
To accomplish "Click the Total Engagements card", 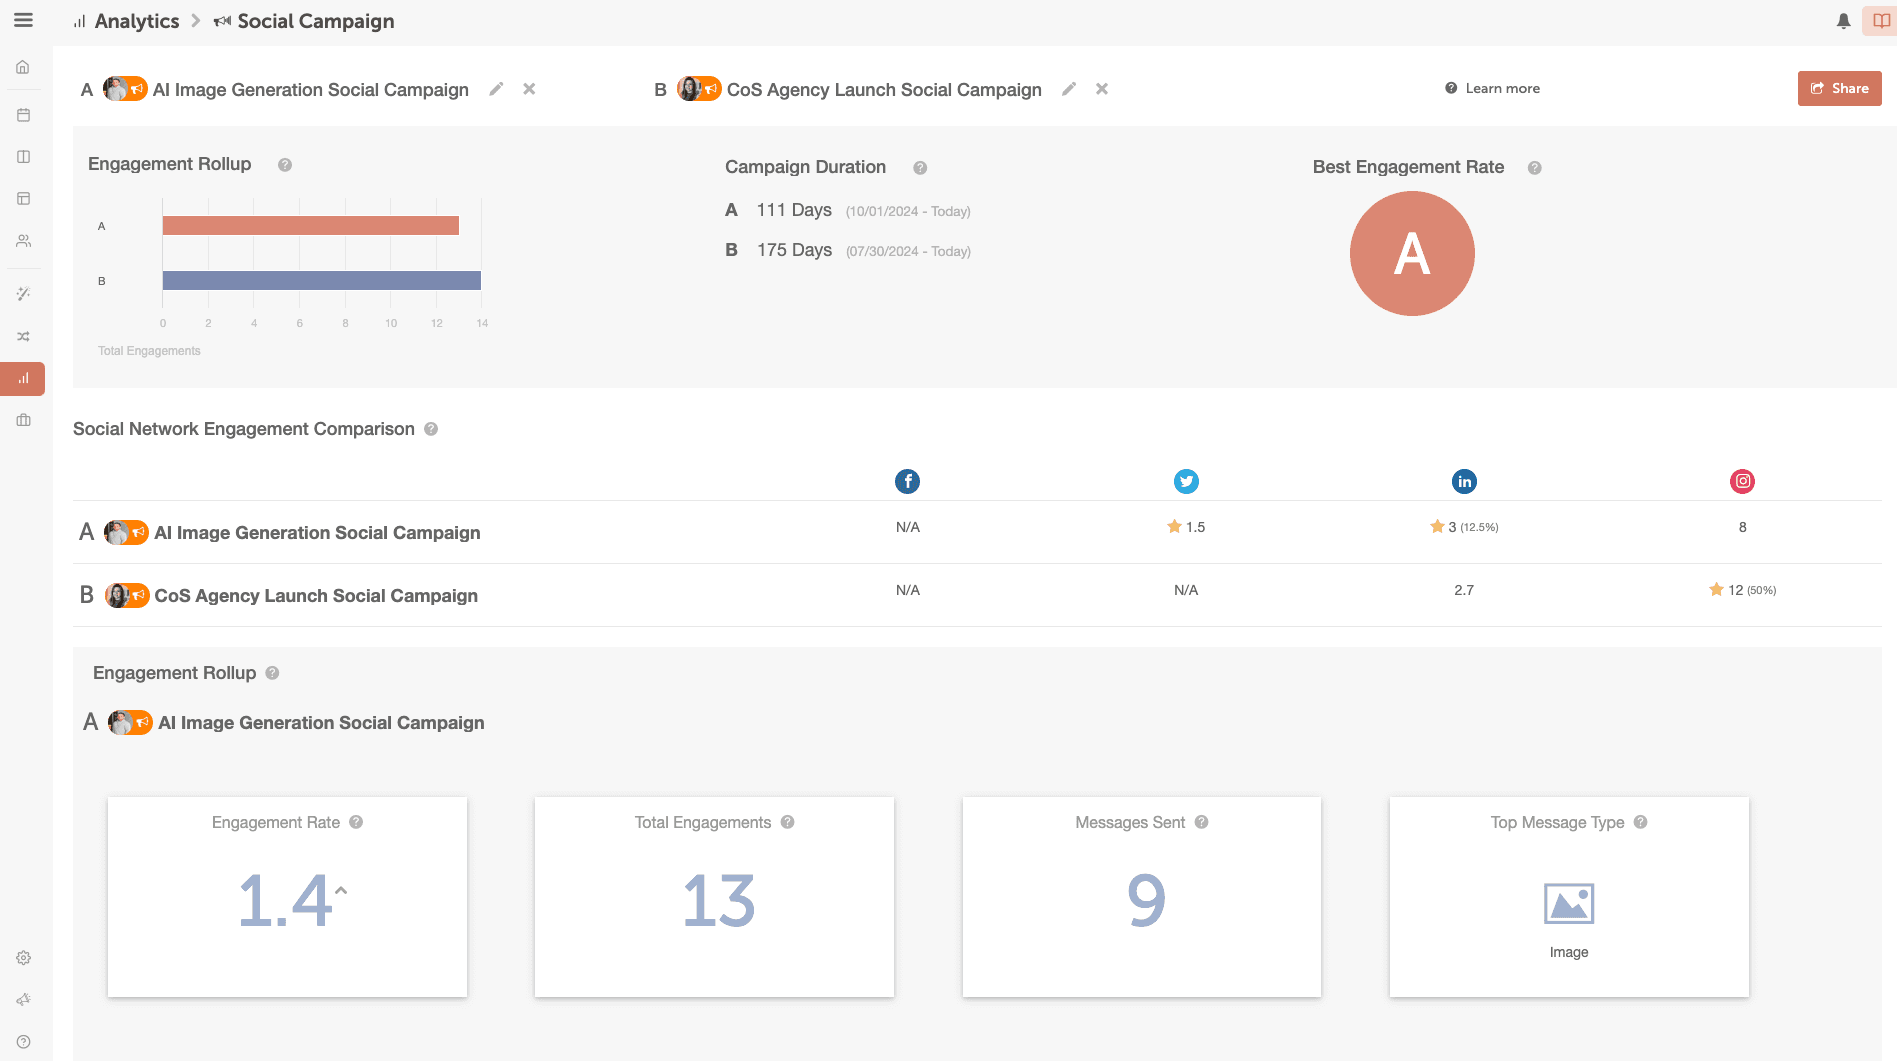I will [x=714, y=896].
